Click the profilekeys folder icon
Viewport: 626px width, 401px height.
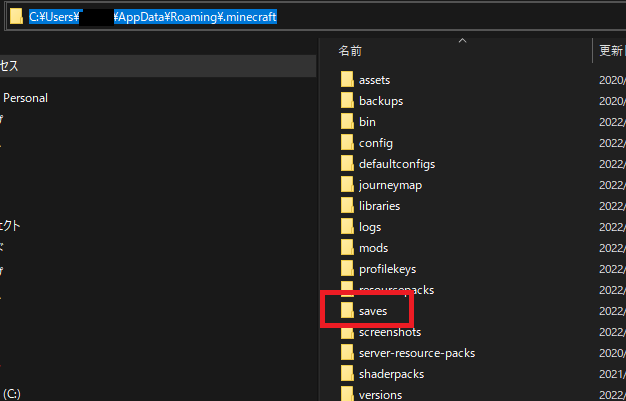coord(347,269)
